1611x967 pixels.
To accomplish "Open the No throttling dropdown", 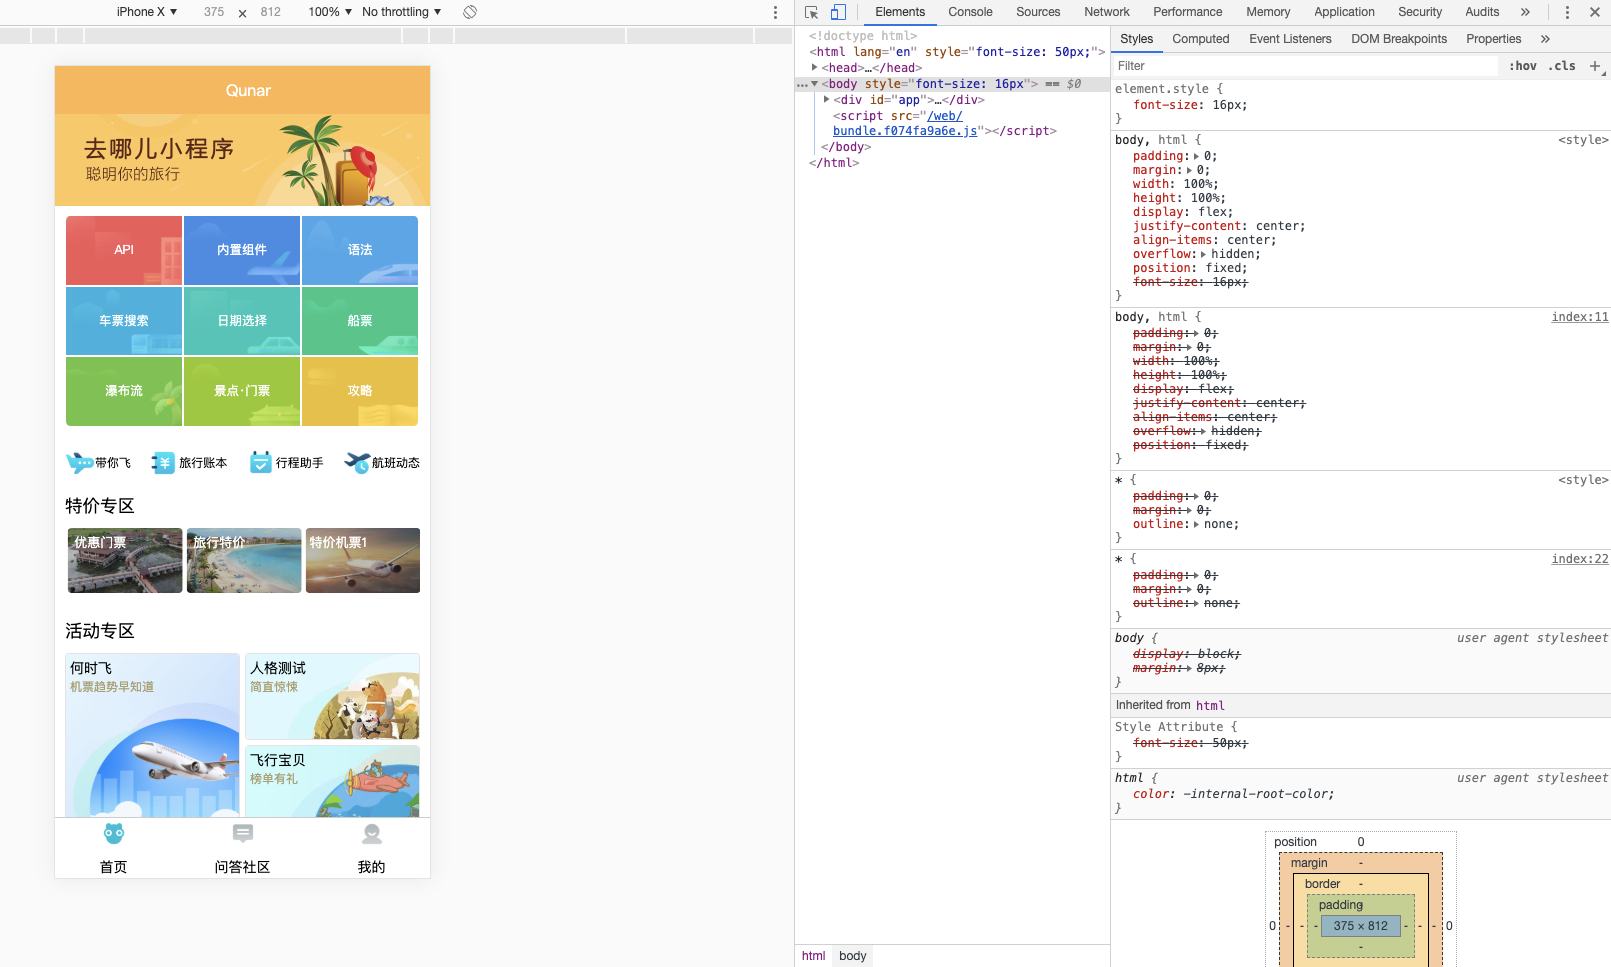I will pos(401,12).
